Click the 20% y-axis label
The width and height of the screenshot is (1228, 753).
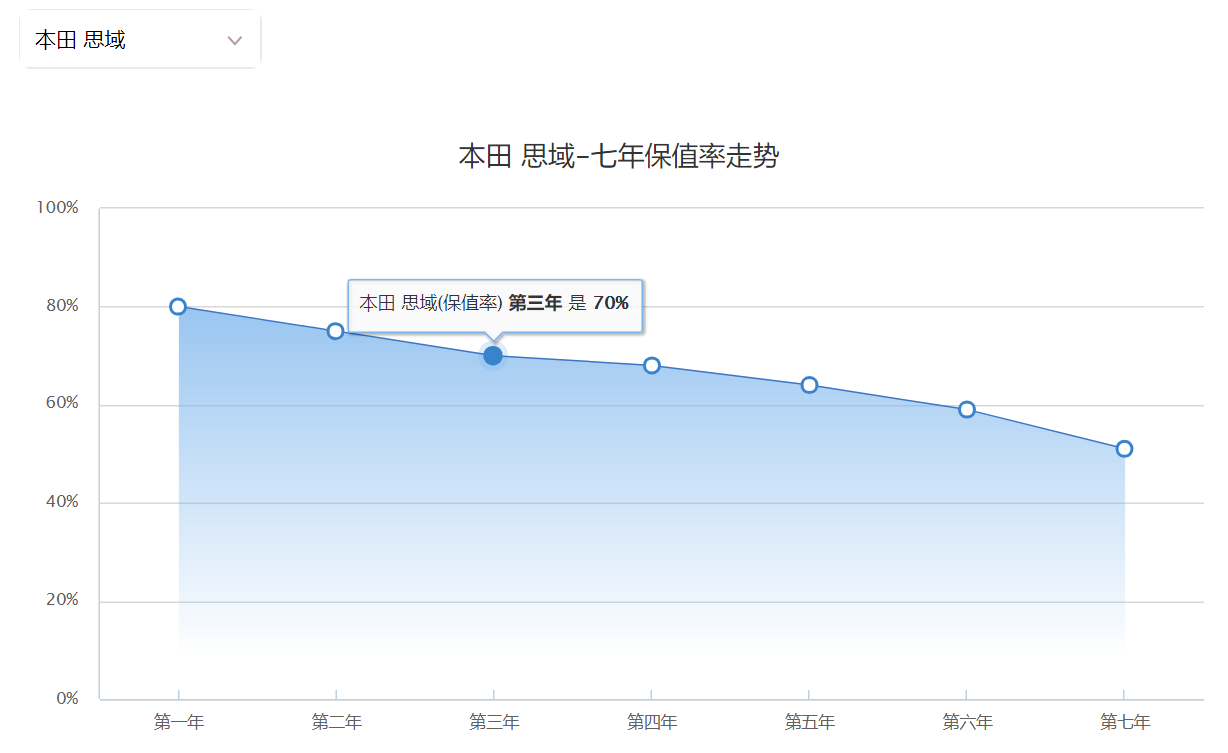point(61,601)
